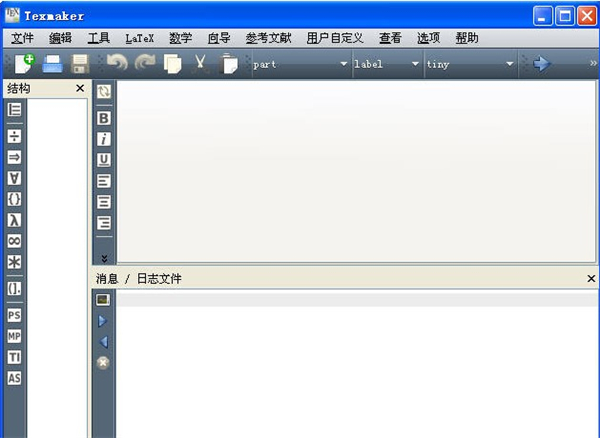Image resolution: width=600 pixels, height=438 pixels.
Task: Select the infinity symbols panel icon
Action: (x=14, y=241)
